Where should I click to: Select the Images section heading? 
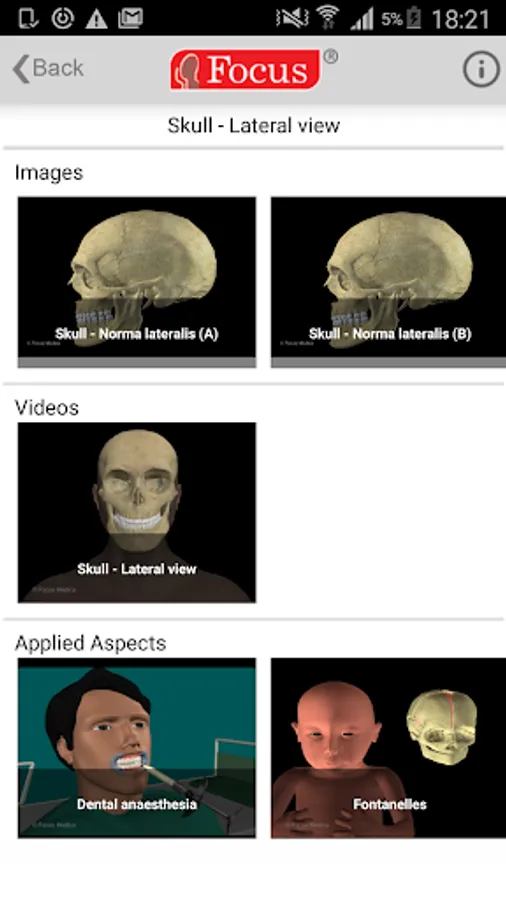49,173
